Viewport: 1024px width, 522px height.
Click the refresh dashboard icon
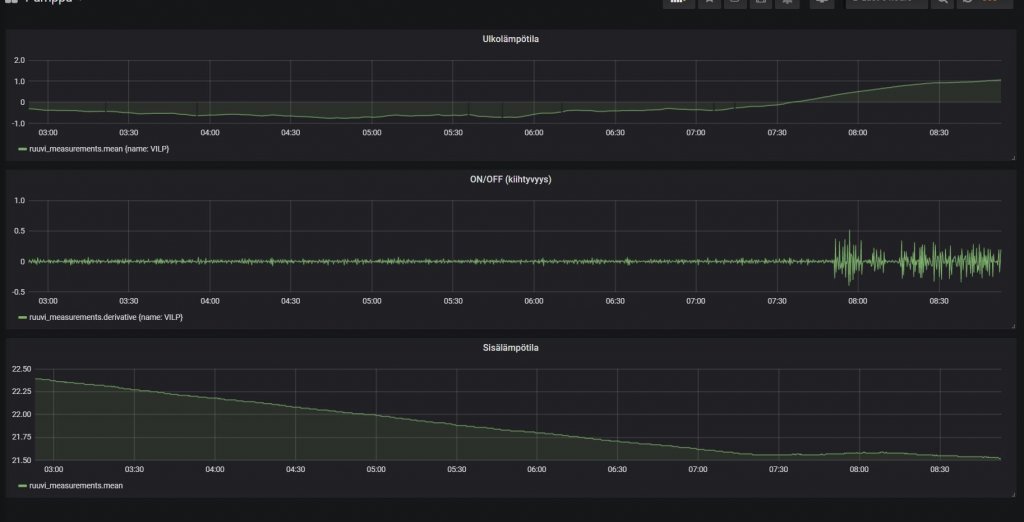[968, 3]
